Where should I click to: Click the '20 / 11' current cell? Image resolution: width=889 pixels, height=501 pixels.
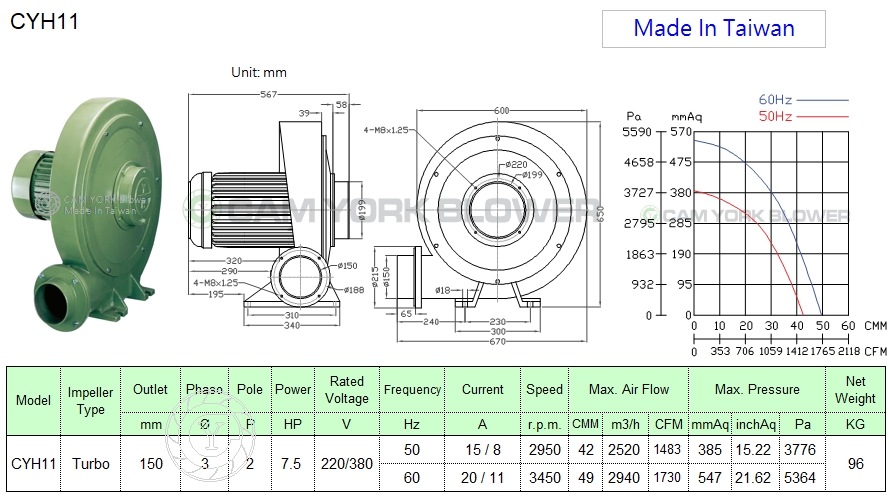click(x=482, y=478)
